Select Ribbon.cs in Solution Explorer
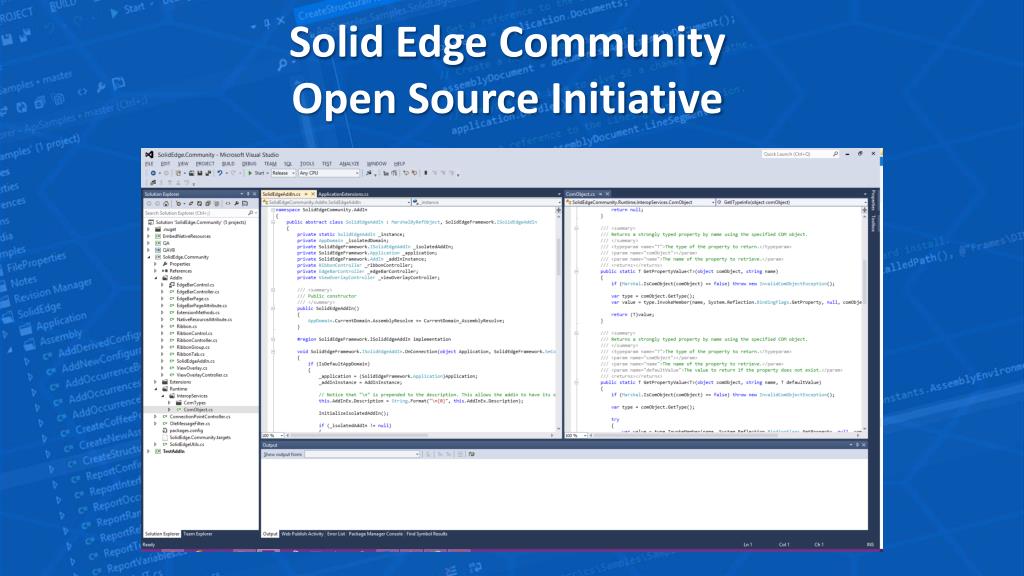The height and width of the screenshot is (576, 1024). 187,327
